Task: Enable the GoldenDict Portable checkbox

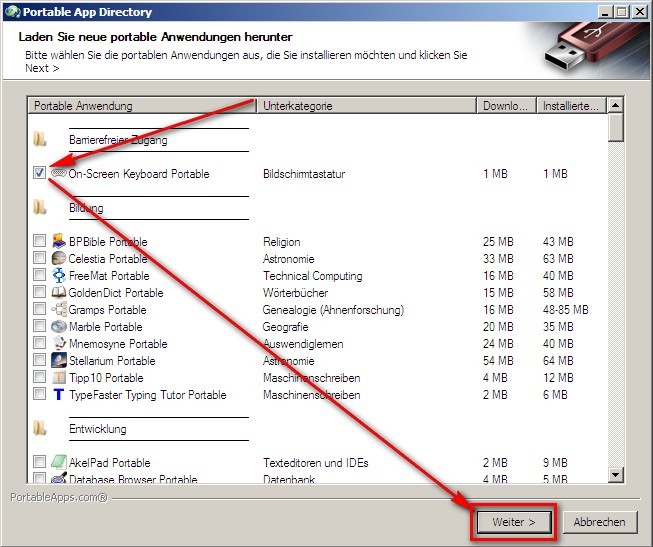Action: 40,291
